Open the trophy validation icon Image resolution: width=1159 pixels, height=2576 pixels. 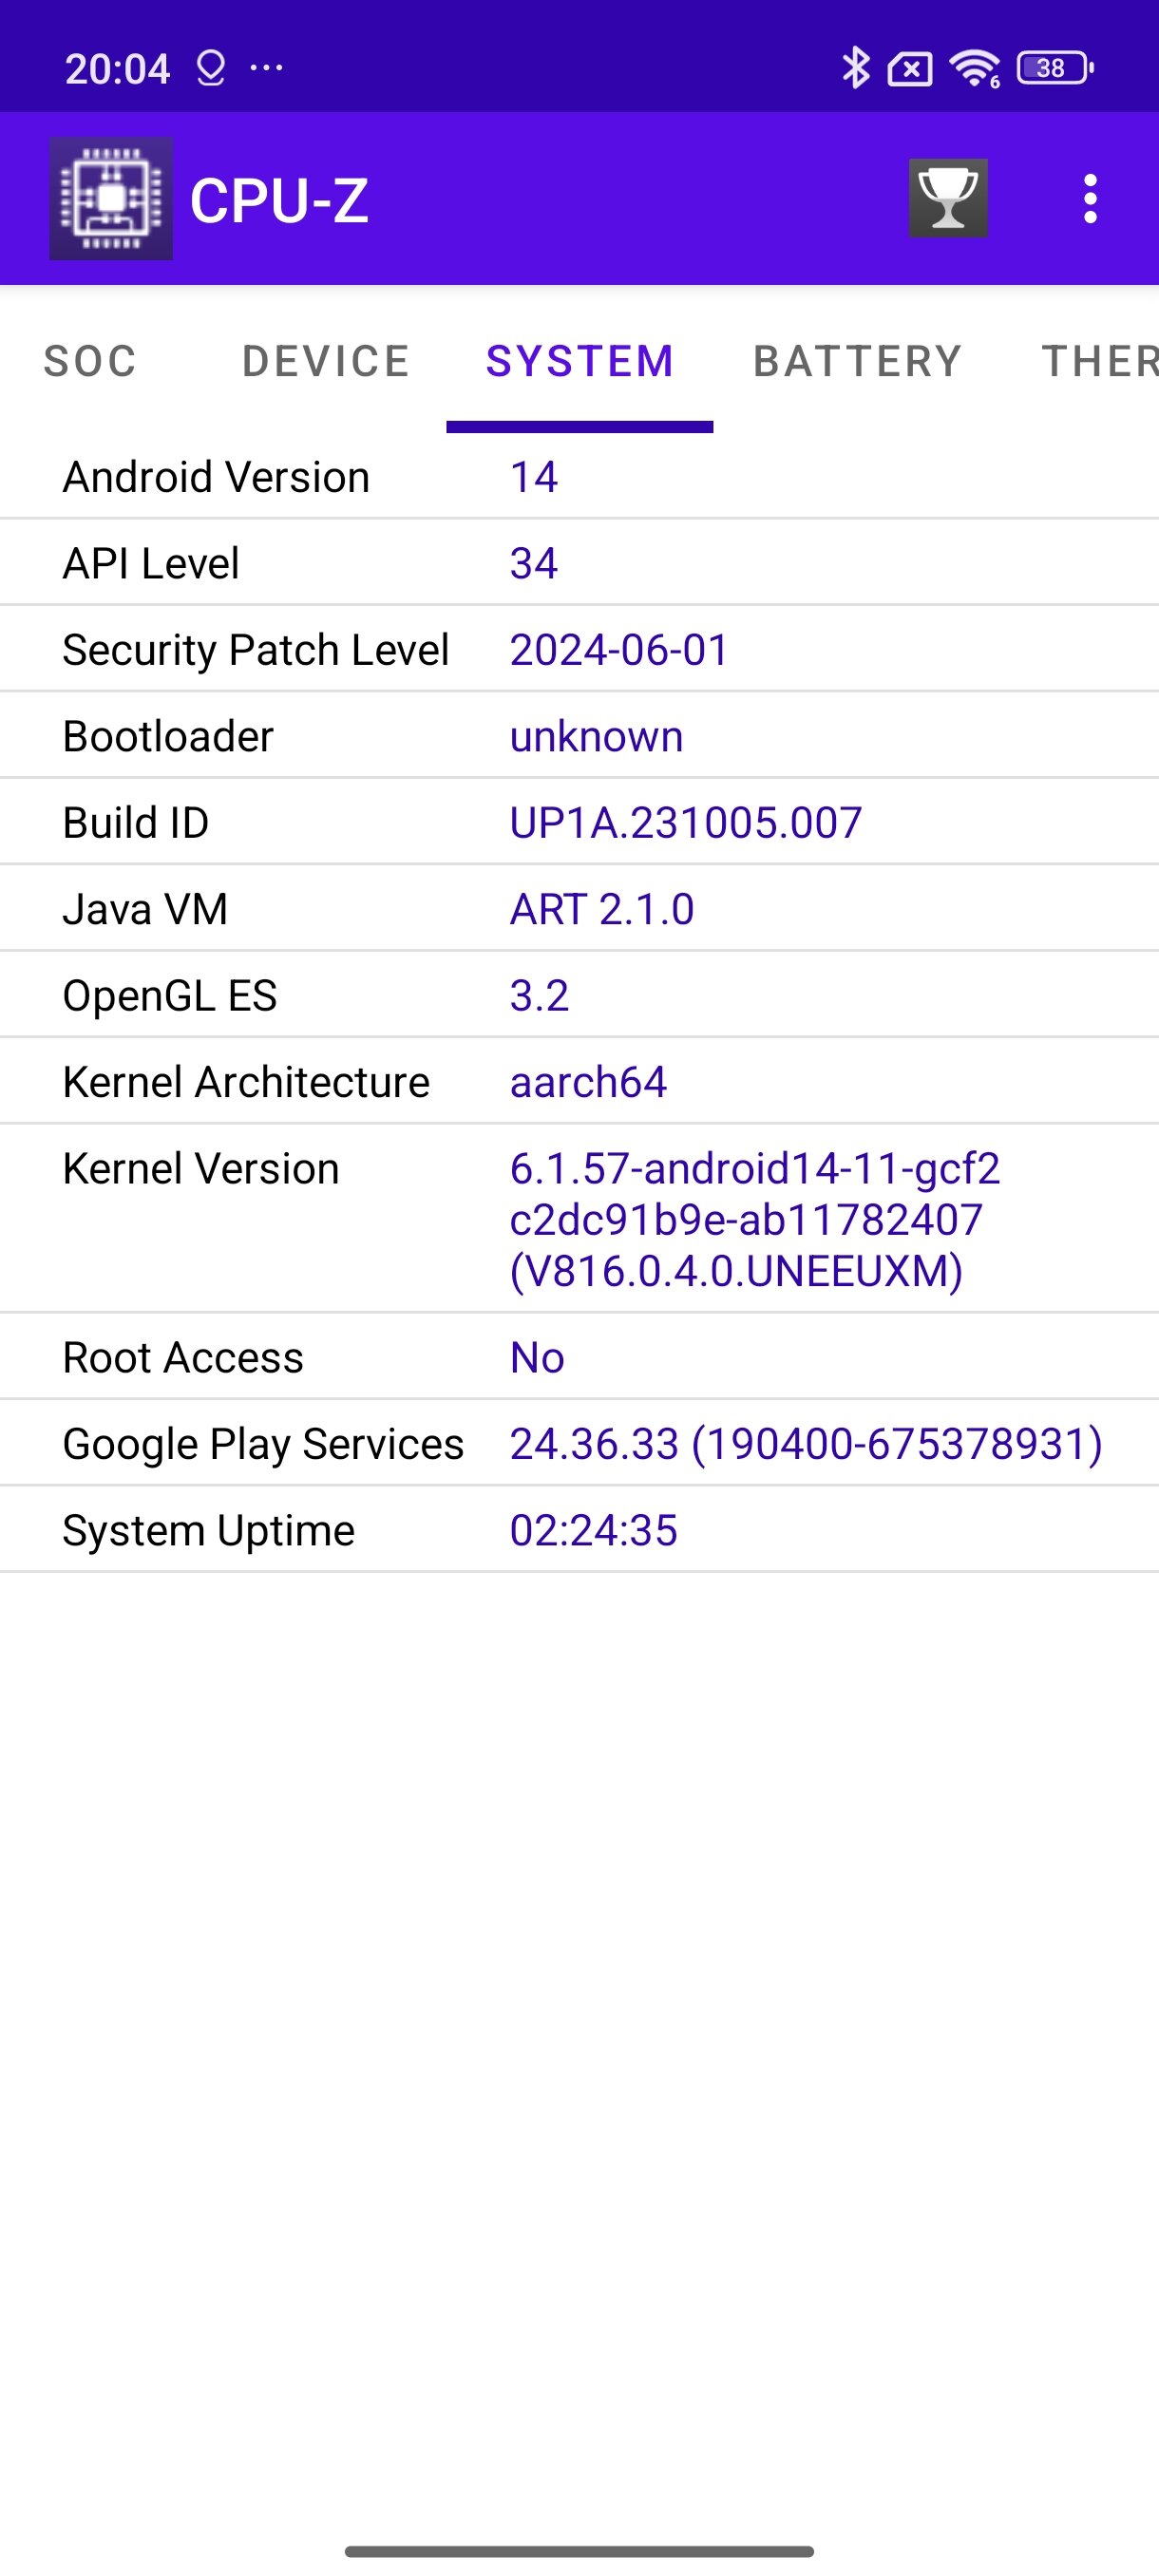coord(948,198)
